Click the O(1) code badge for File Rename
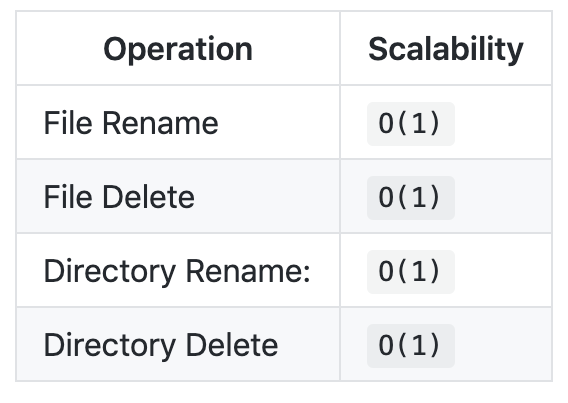Viewport: 568px width, 403px height. 411,124
